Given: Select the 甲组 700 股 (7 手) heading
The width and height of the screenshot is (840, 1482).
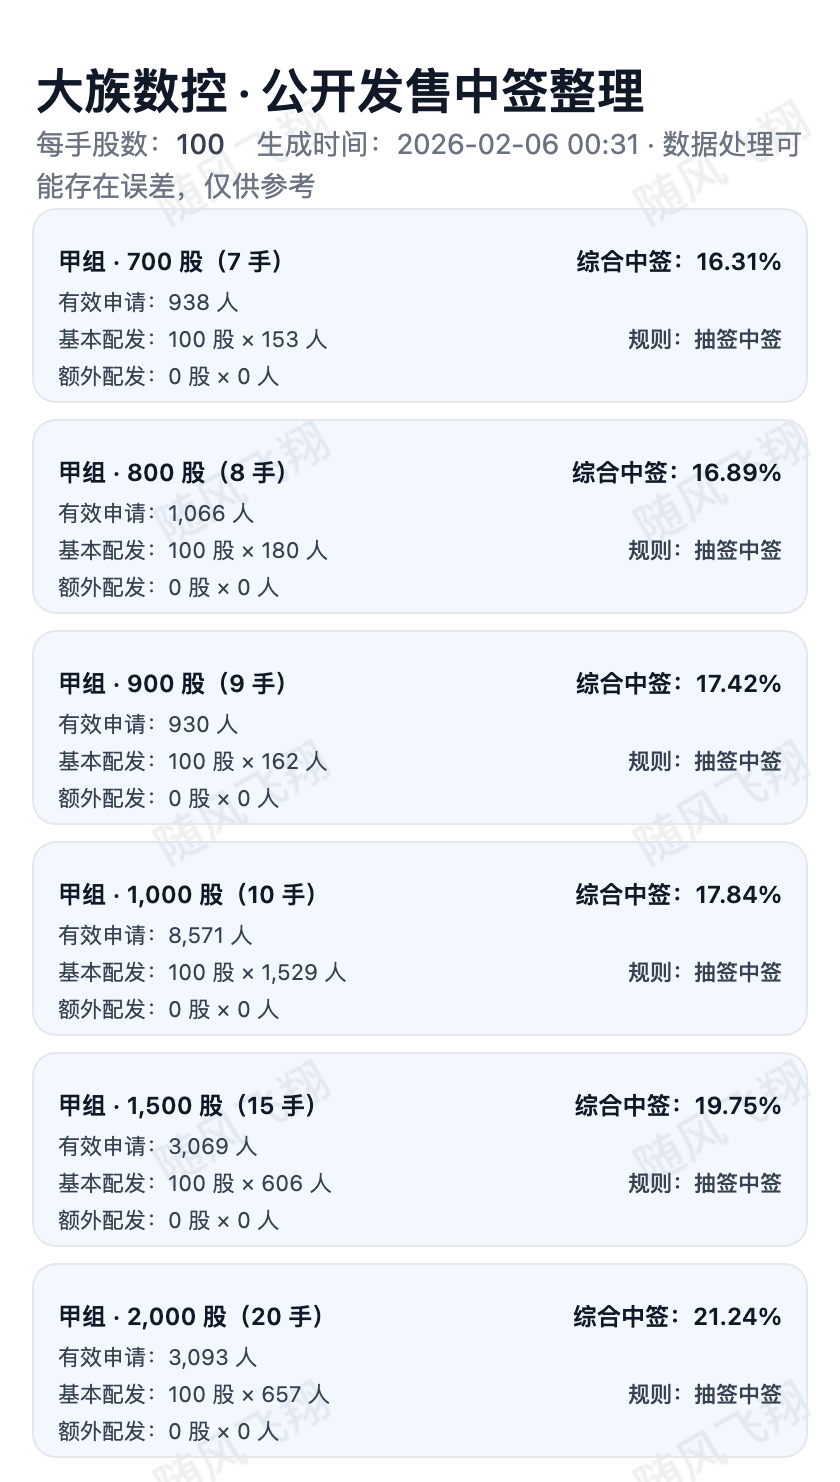Looking at the screenshot, I should 171,262.
